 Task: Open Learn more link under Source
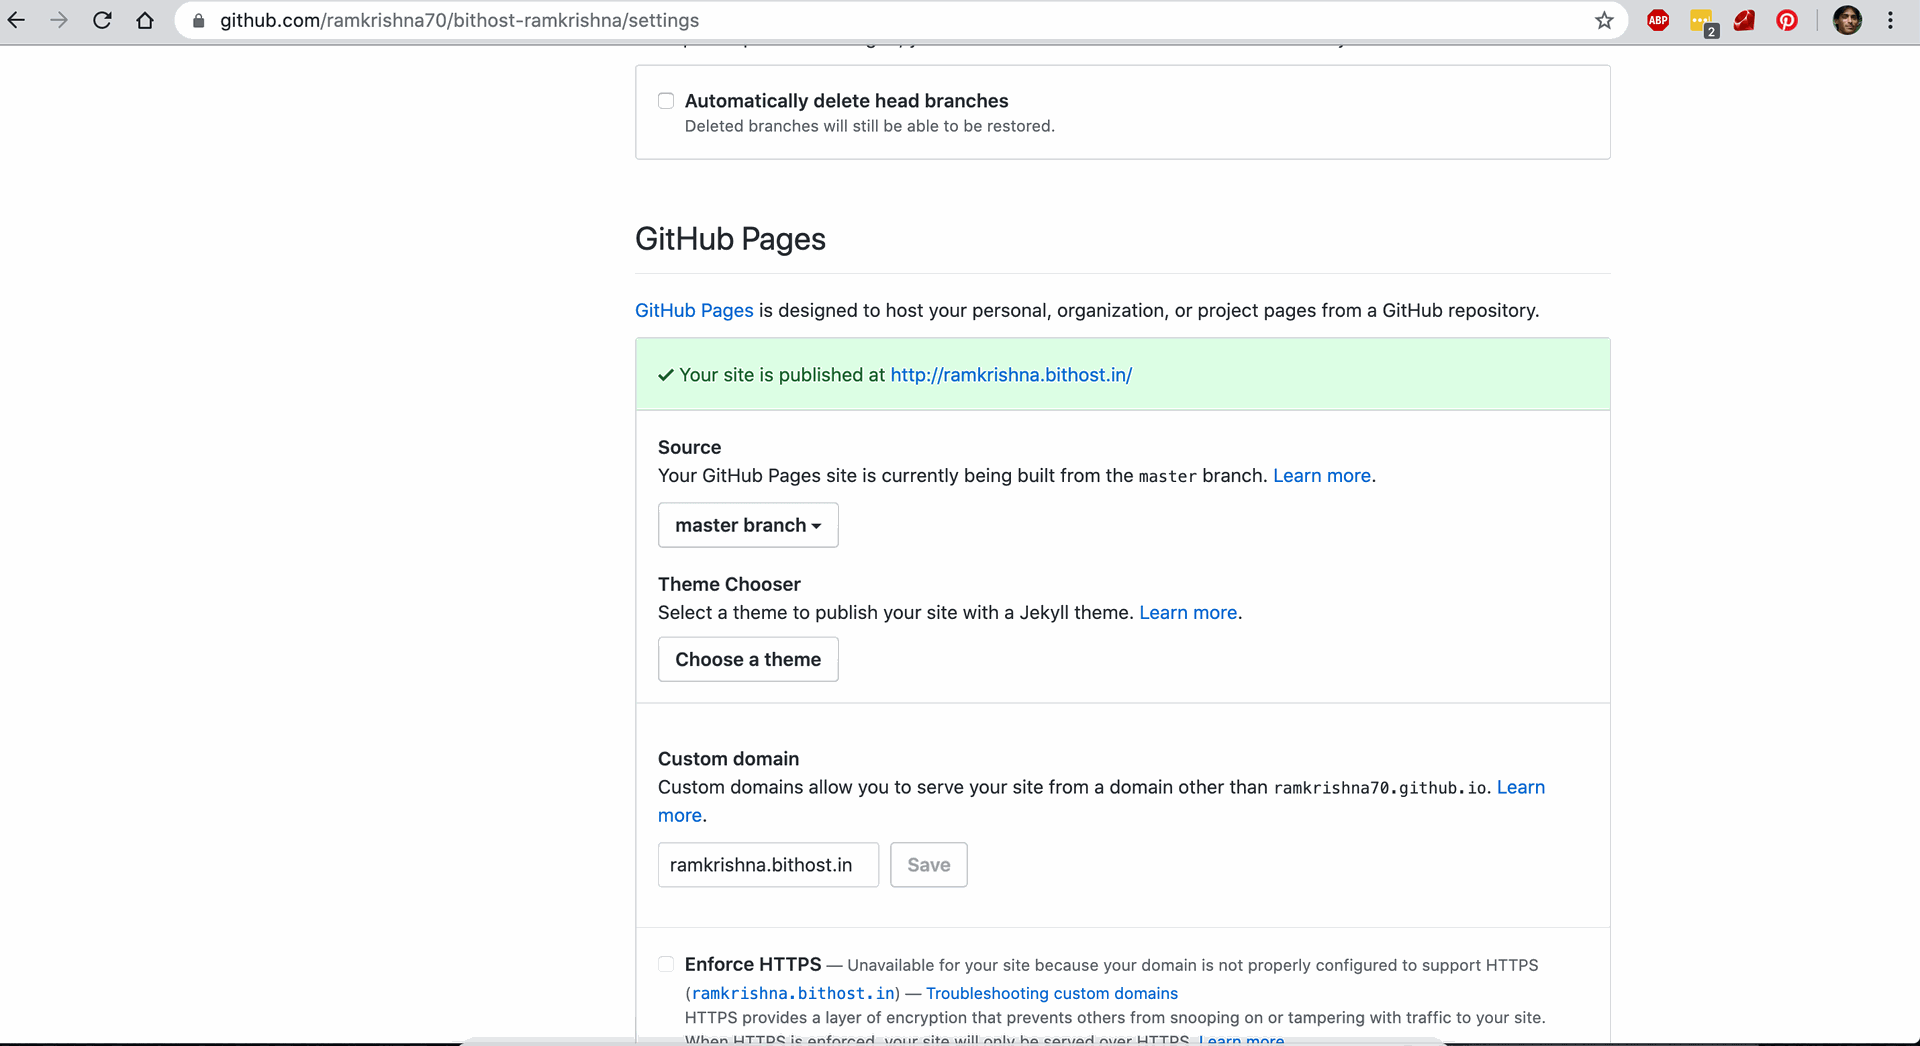tap(1321, 476)
